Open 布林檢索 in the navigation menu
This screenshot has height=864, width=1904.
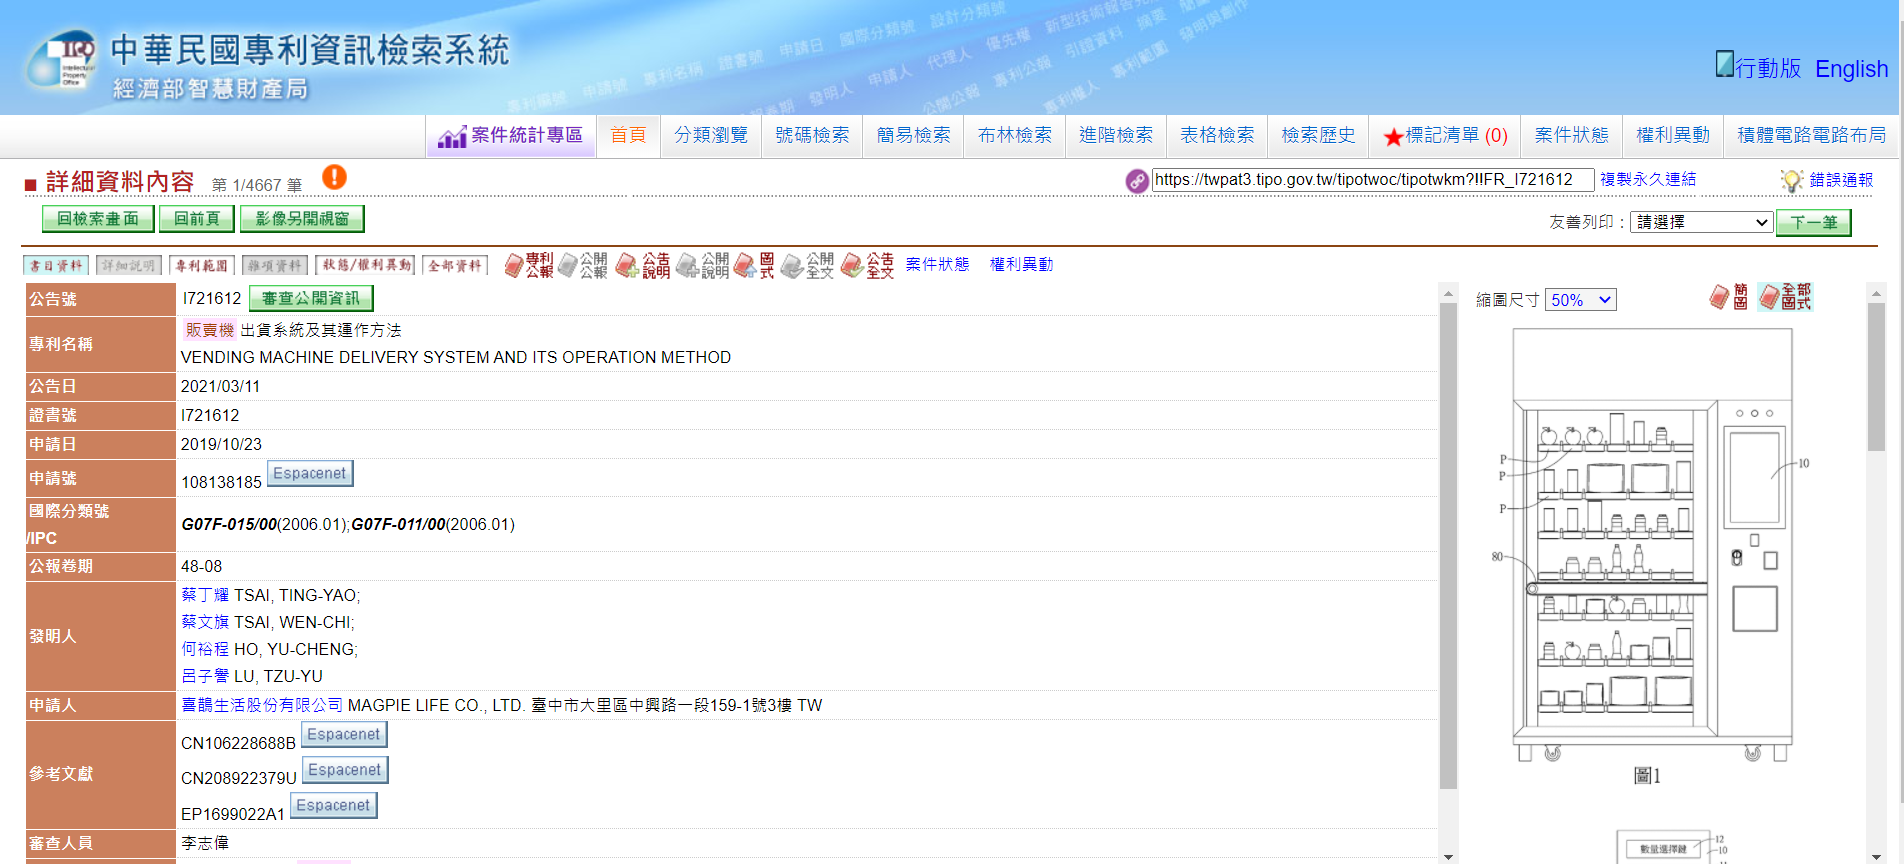coord(1014,135)
